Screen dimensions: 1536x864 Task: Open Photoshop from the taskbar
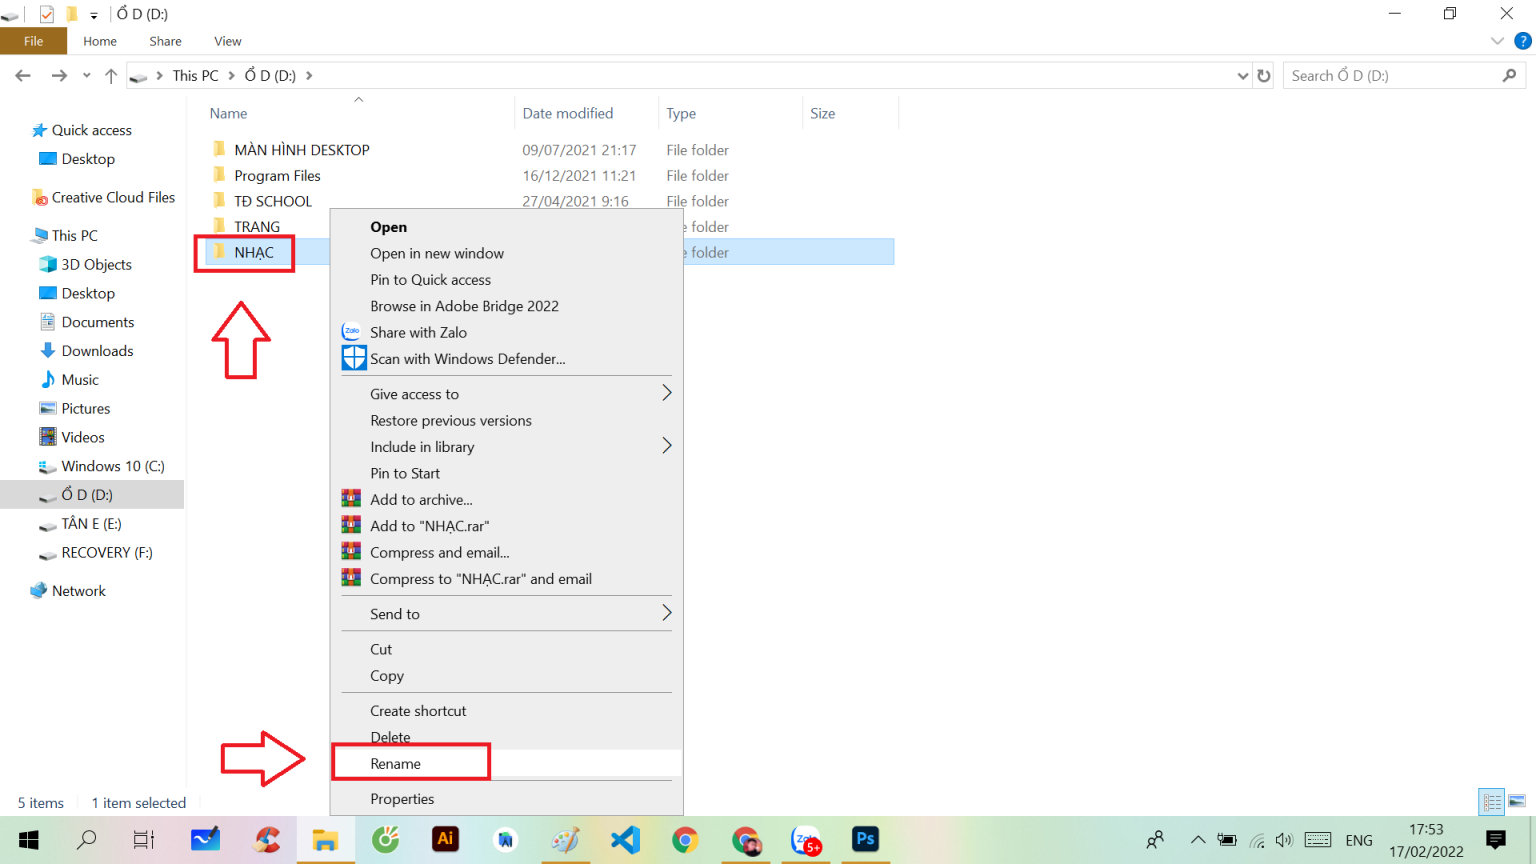tap(865, 840)
